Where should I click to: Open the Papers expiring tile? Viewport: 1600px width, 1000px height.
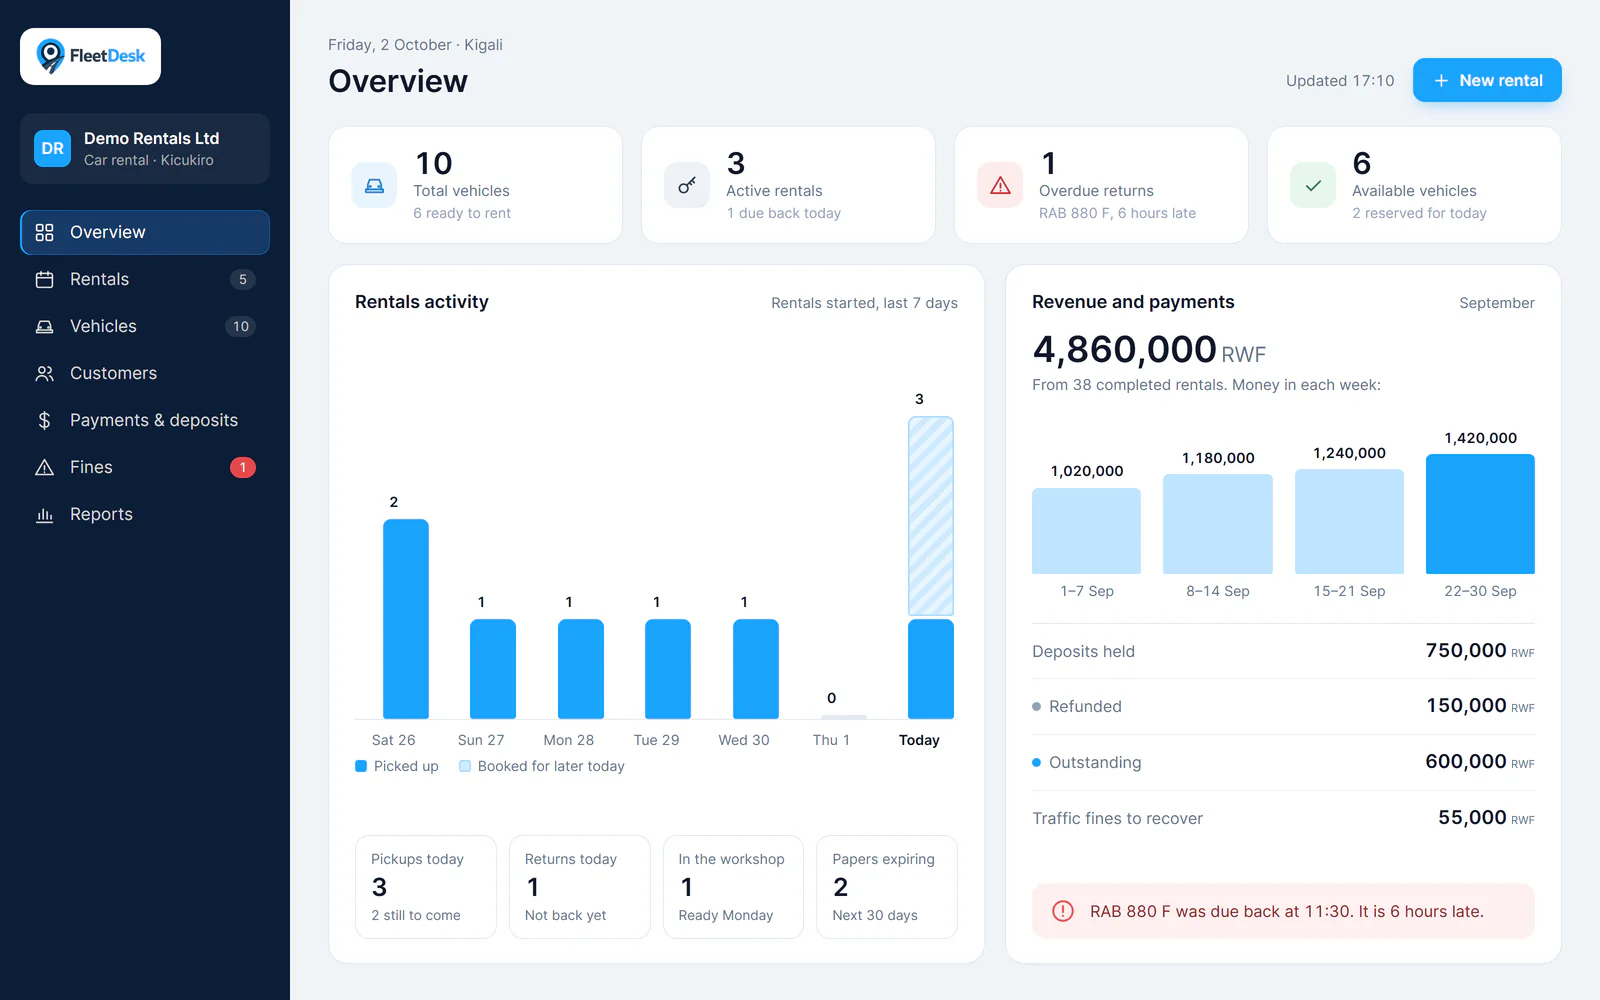tap(887, 887)
